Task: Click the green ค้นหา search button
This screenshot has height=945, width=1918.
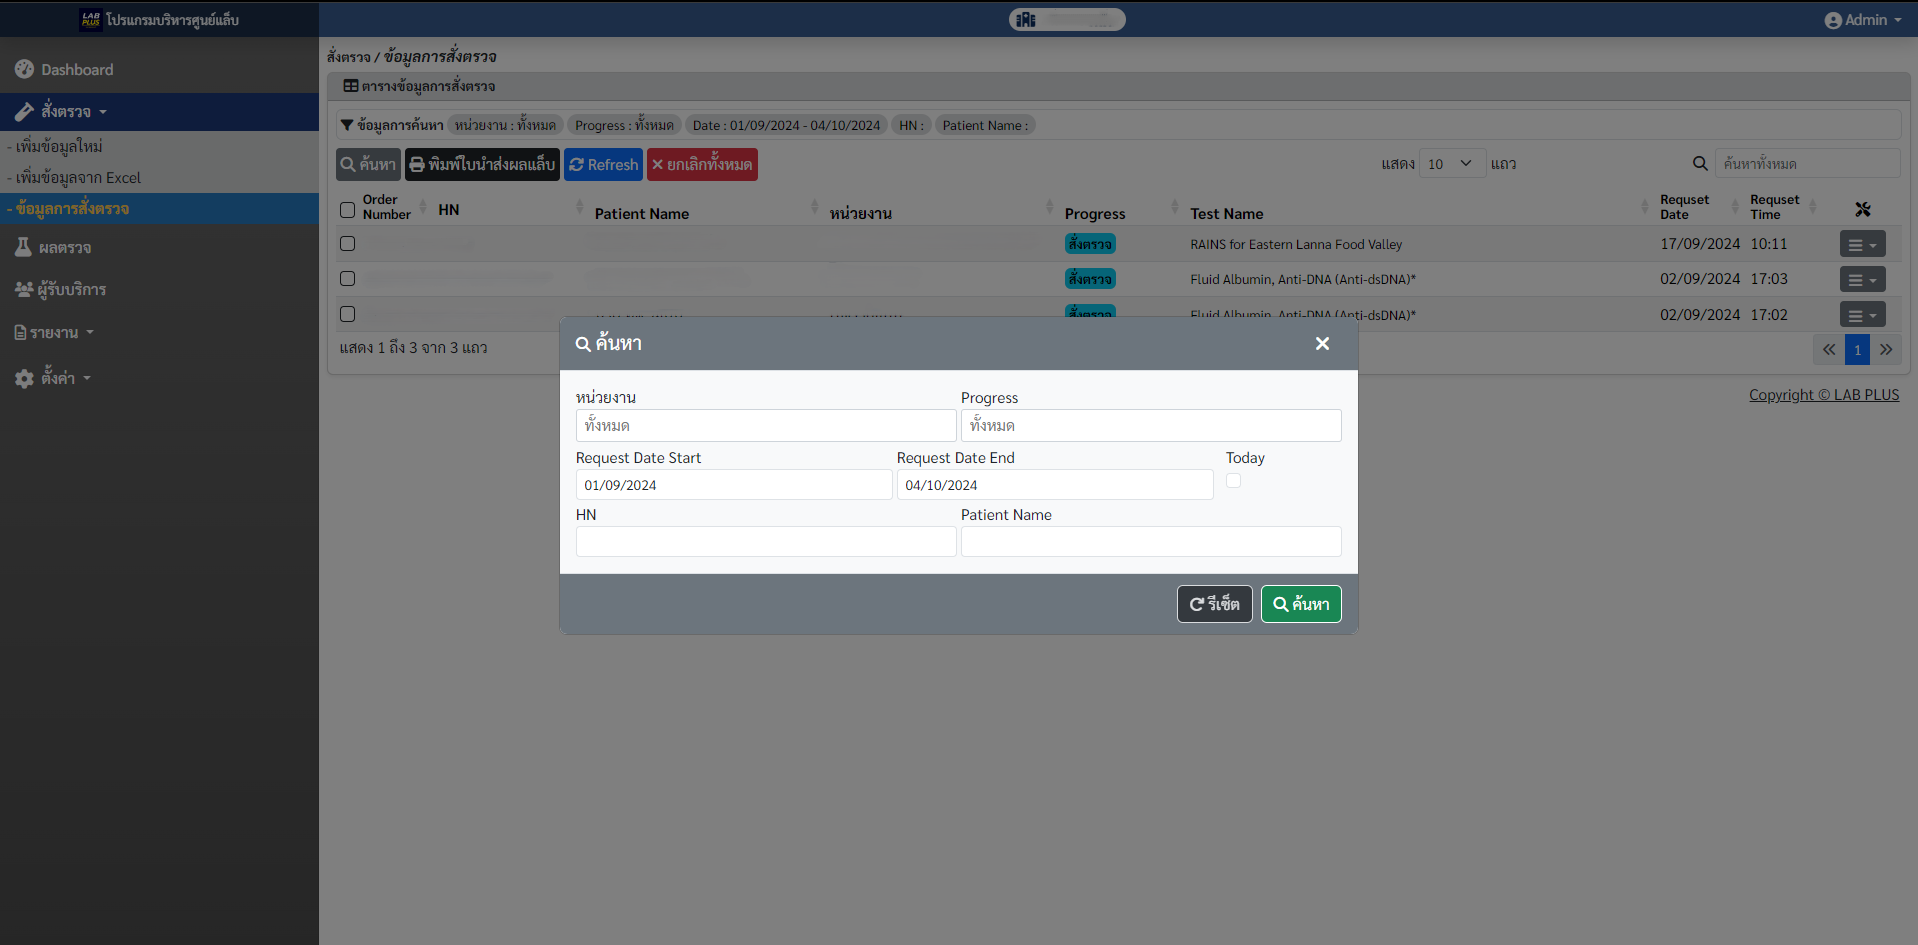Action: (1300, 604)
